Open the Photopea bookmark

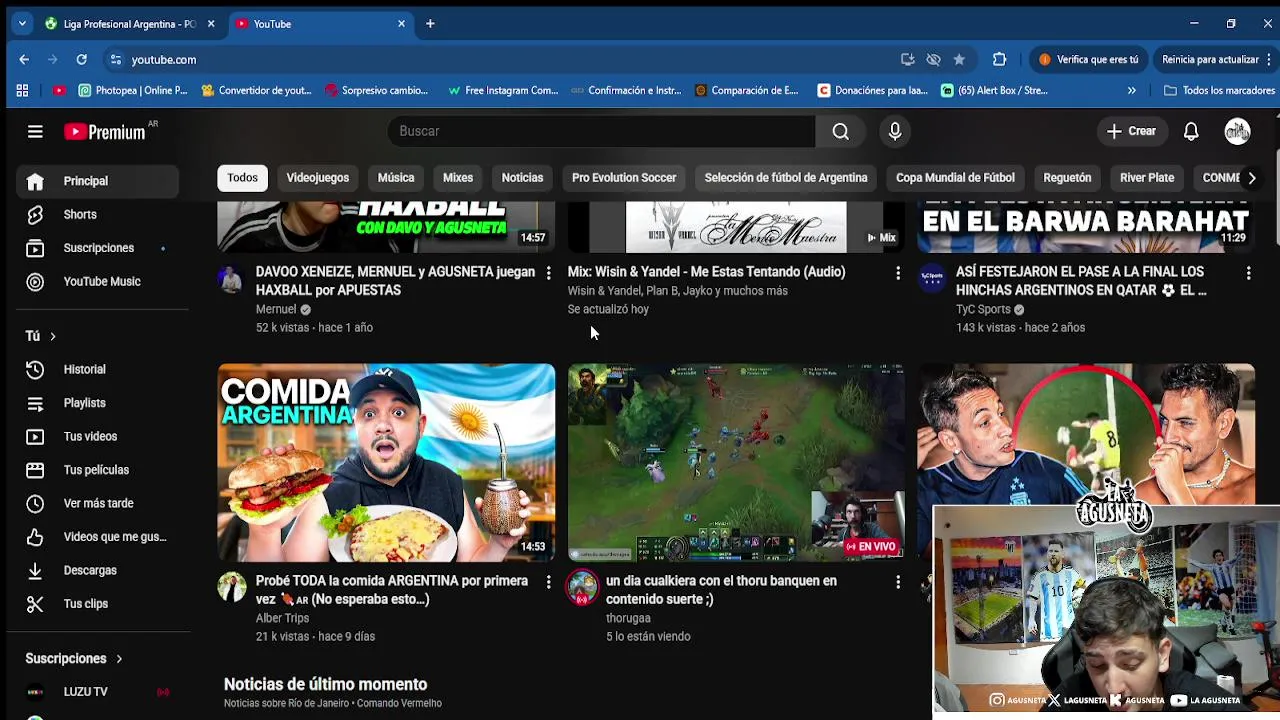pyautogui.click(x=133, y=90)
